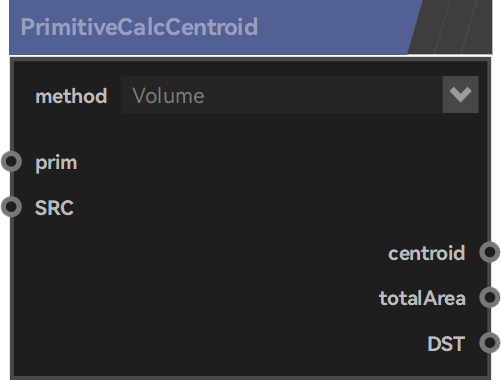The image size is (501, 380).
Task: Click the centroid output label
Action: (427, 253)
